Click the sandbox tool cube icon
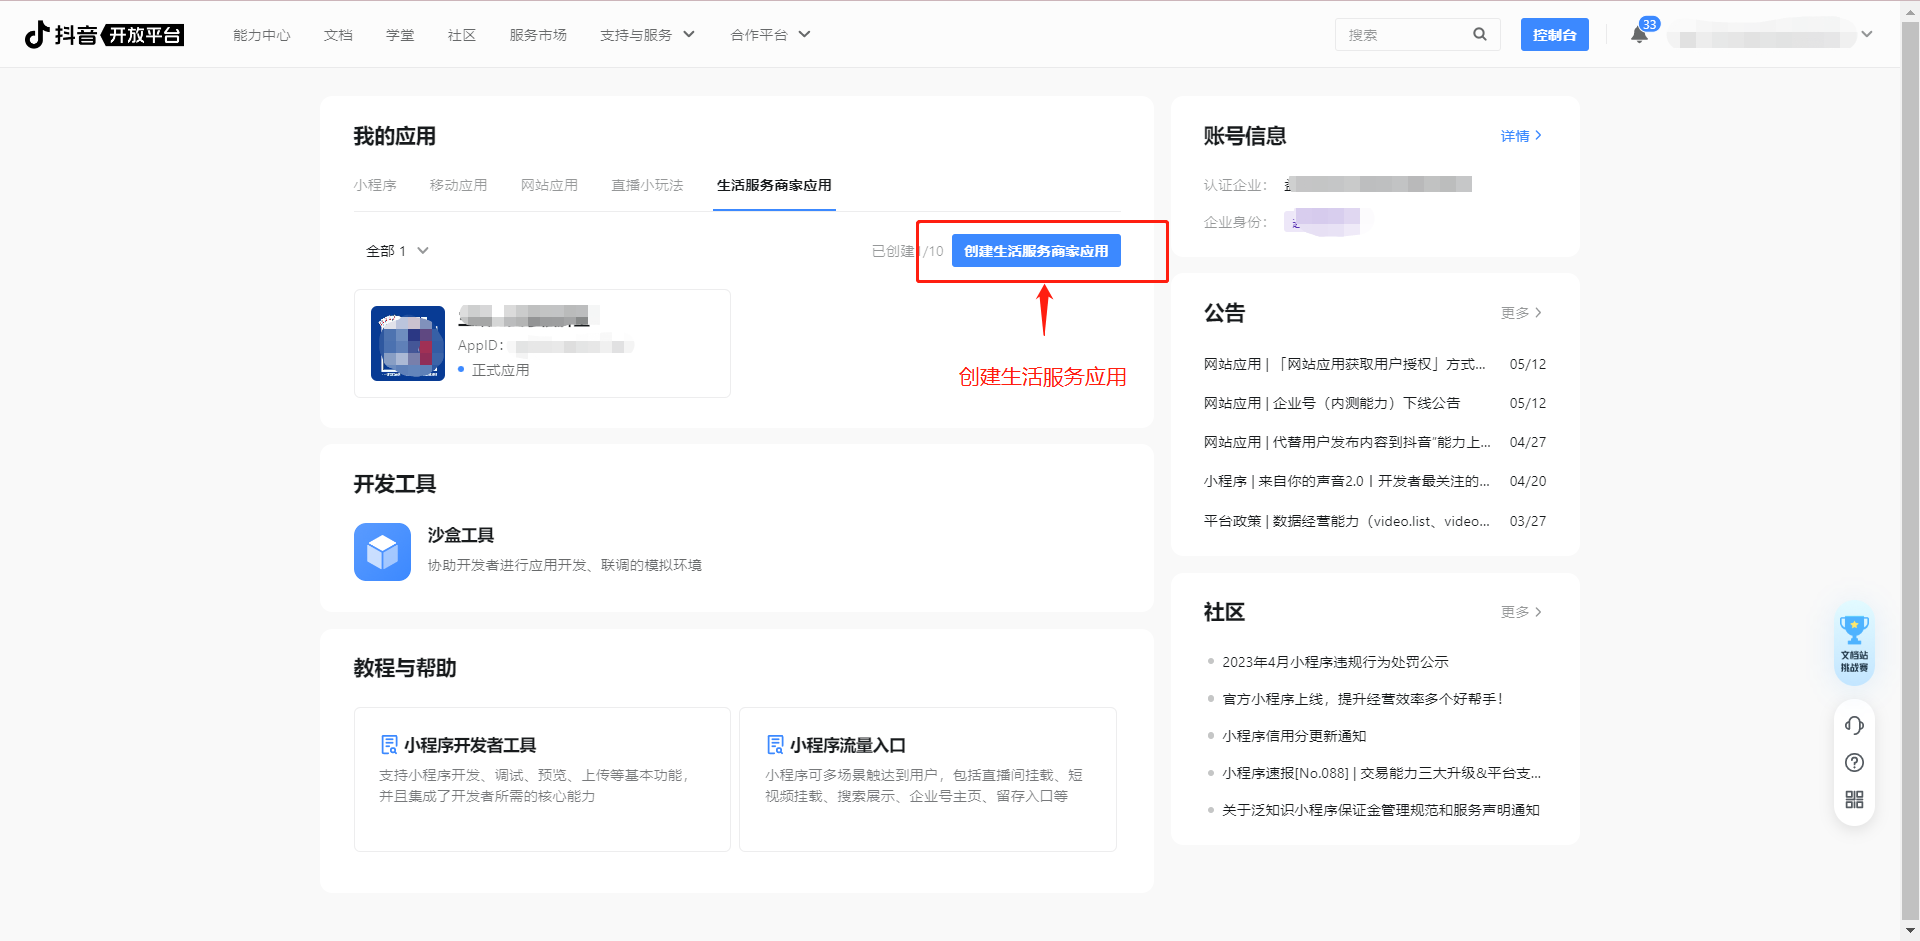1920x941 pixels. click(382, 552)
